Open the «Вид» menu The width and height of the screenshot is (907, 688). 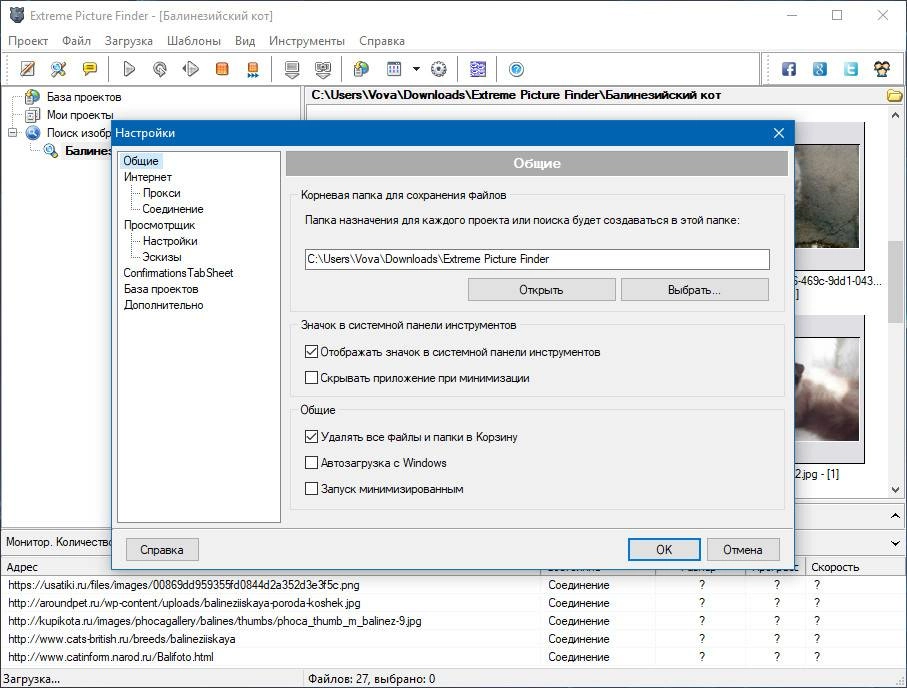pos(245,41)
